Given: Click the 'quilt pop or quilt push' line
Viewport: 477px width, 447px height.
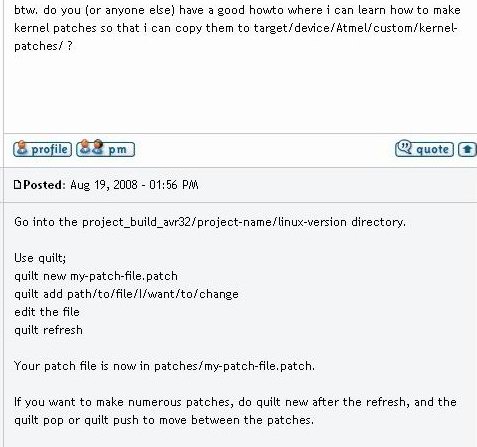Looking at the screenshot, I should click(164, 420).
